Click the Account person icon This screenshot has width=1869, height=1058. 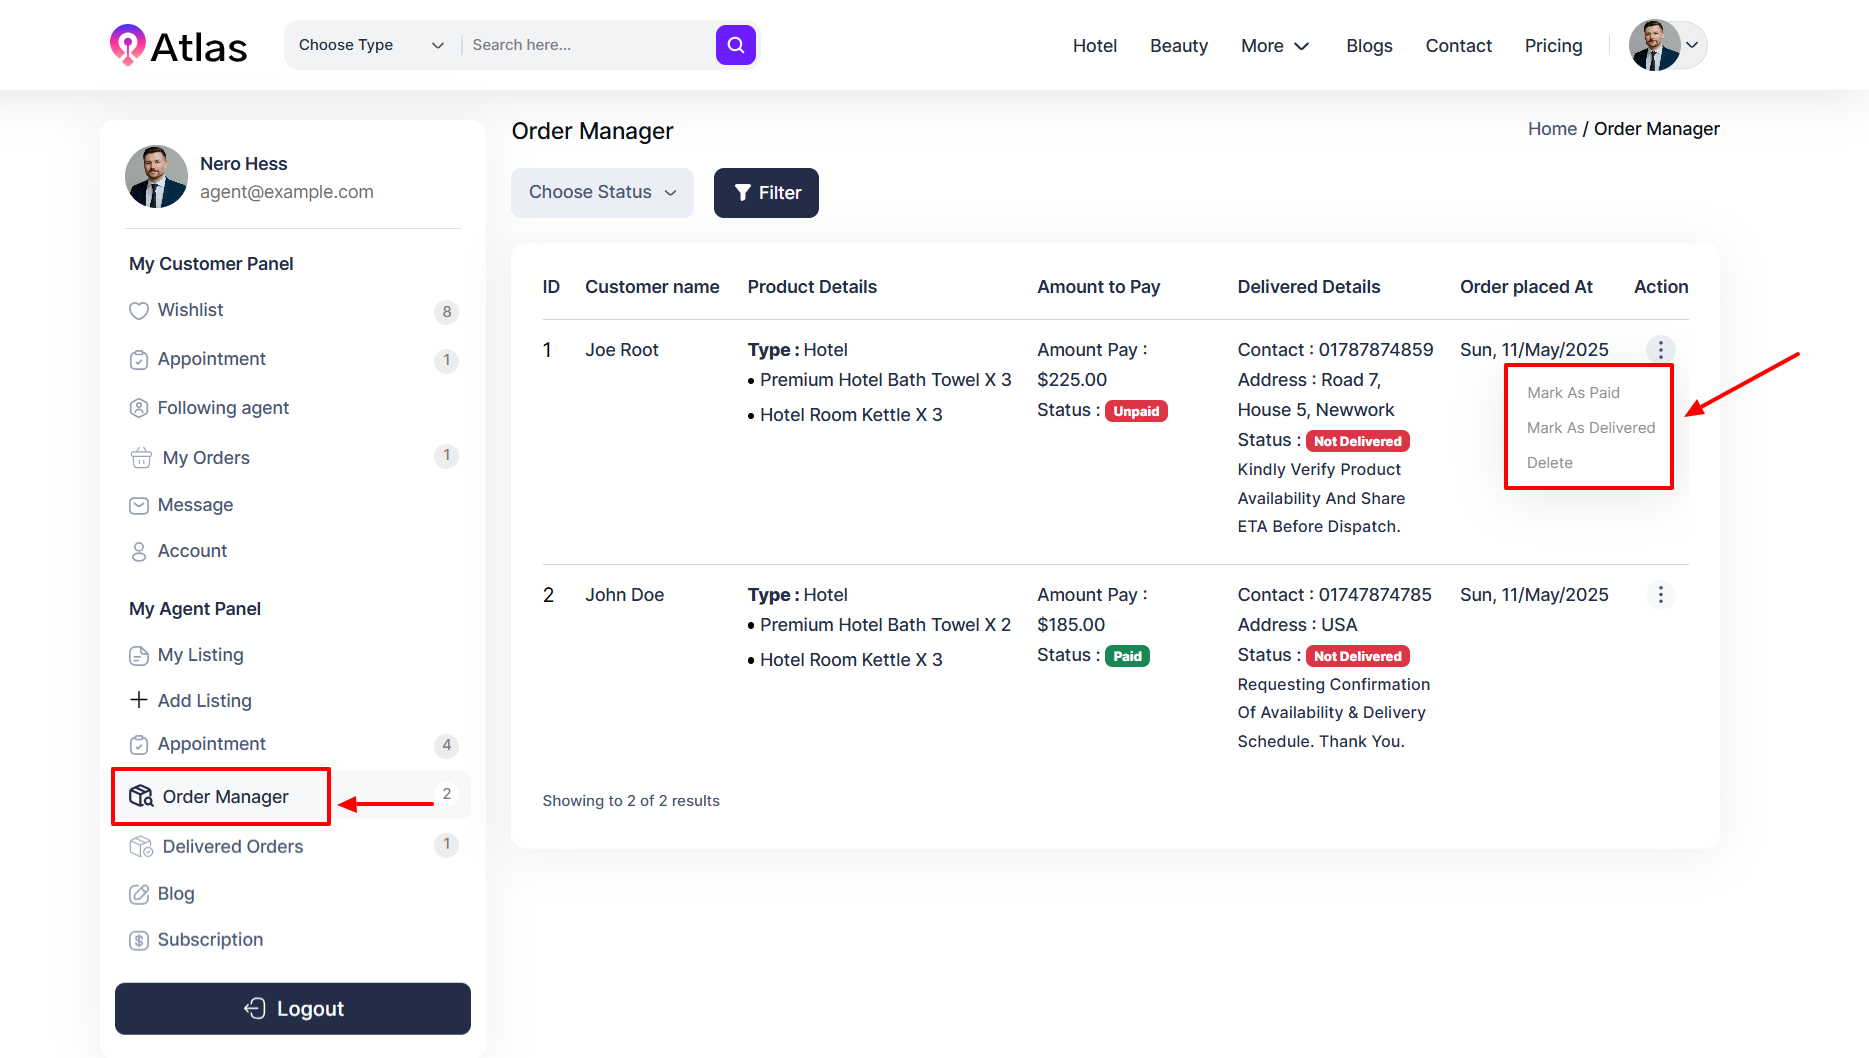[139, 551]
